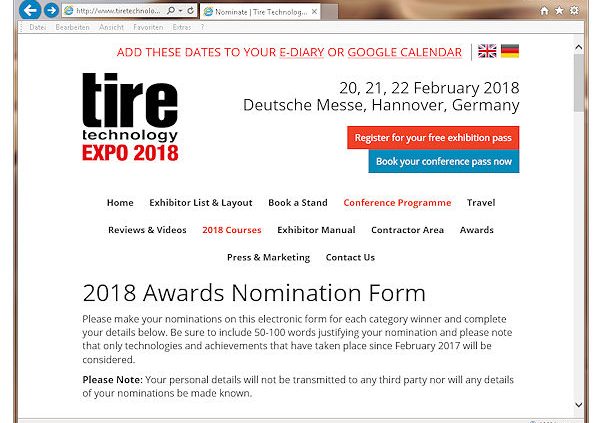Image resolution: width=600 pixels, height=423 pixels.
Task: Expand the address bar dropdown arrow
Action: click(180, 11)
